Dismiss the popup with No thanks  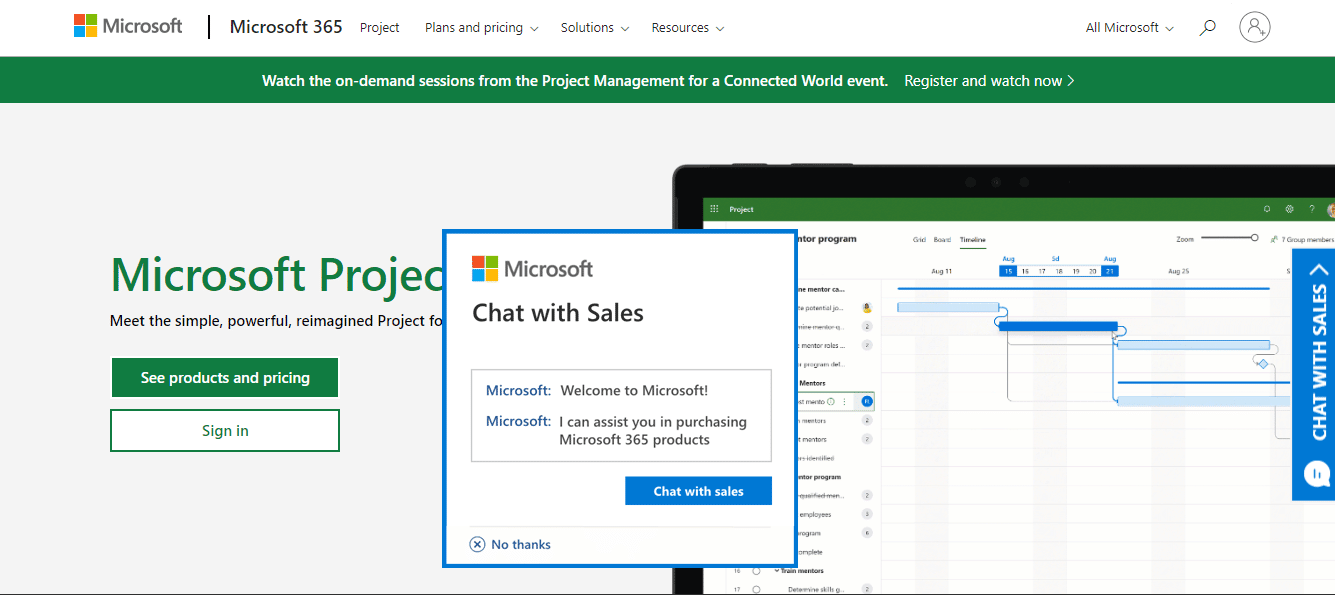[511, 545]
